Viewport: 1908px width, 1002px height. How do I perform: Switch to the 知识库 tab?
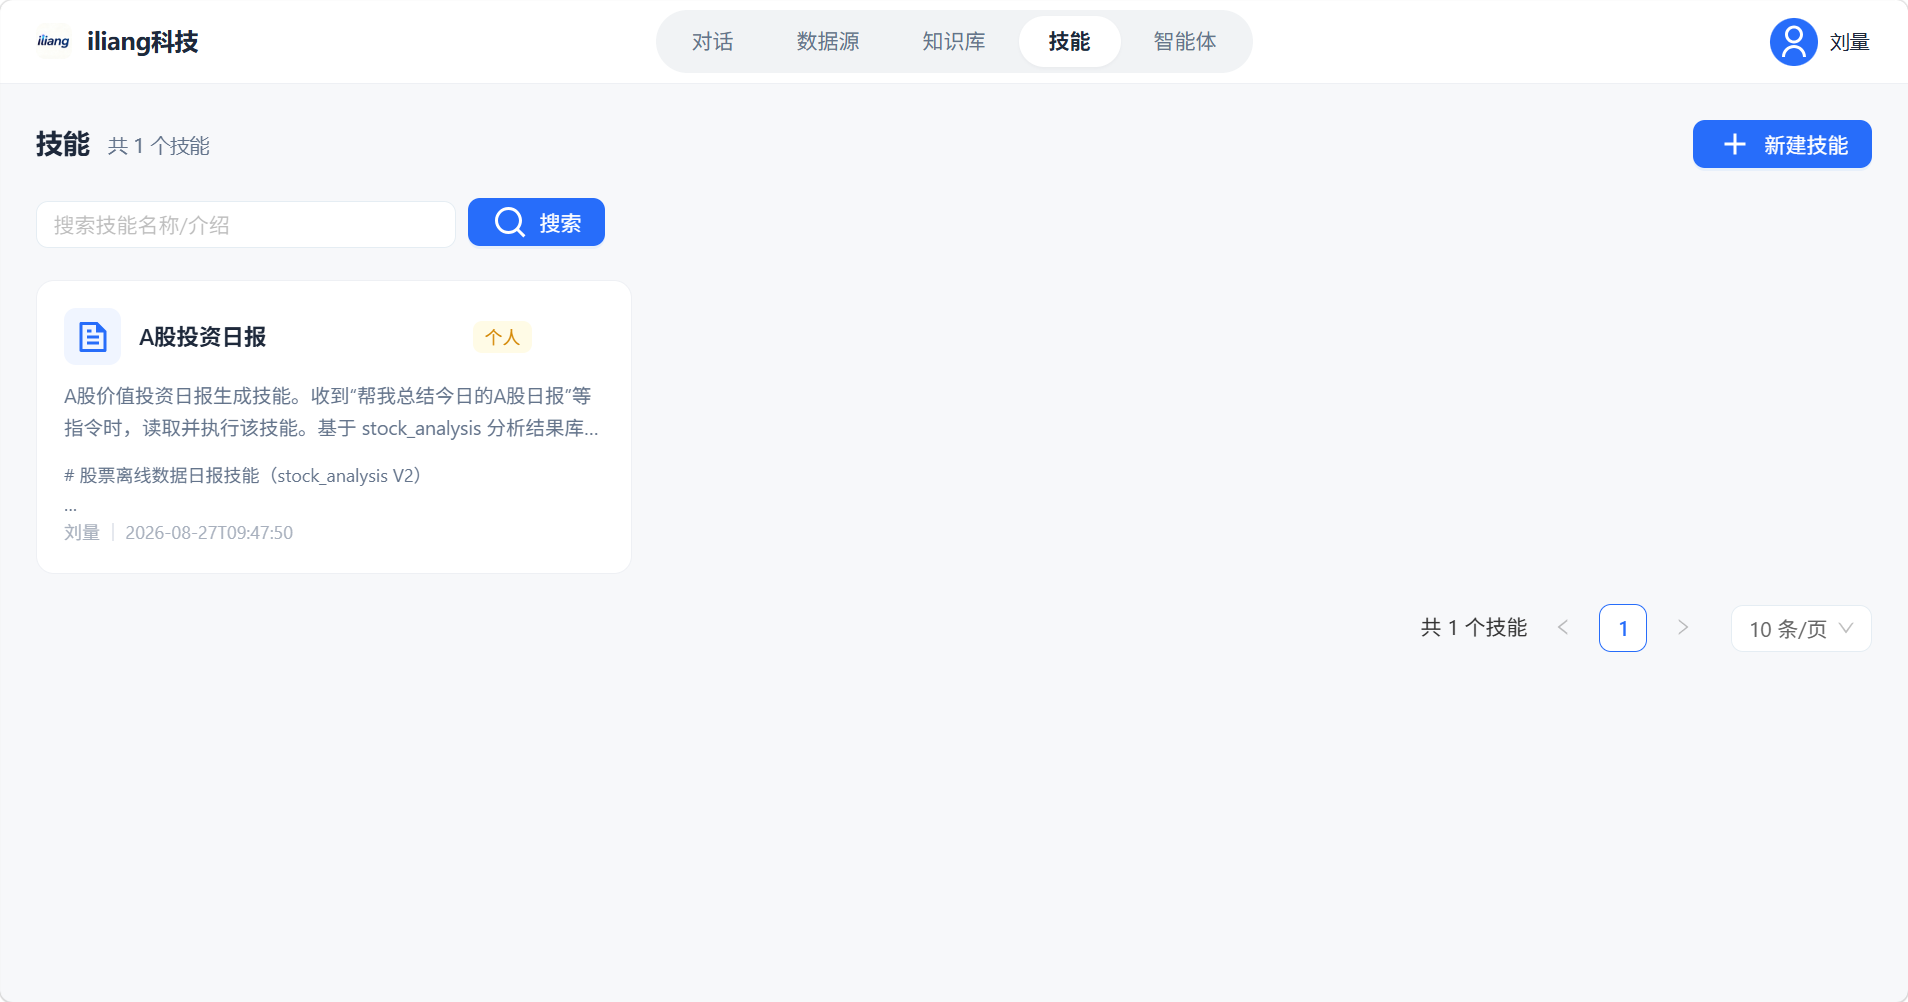(954, 41)
